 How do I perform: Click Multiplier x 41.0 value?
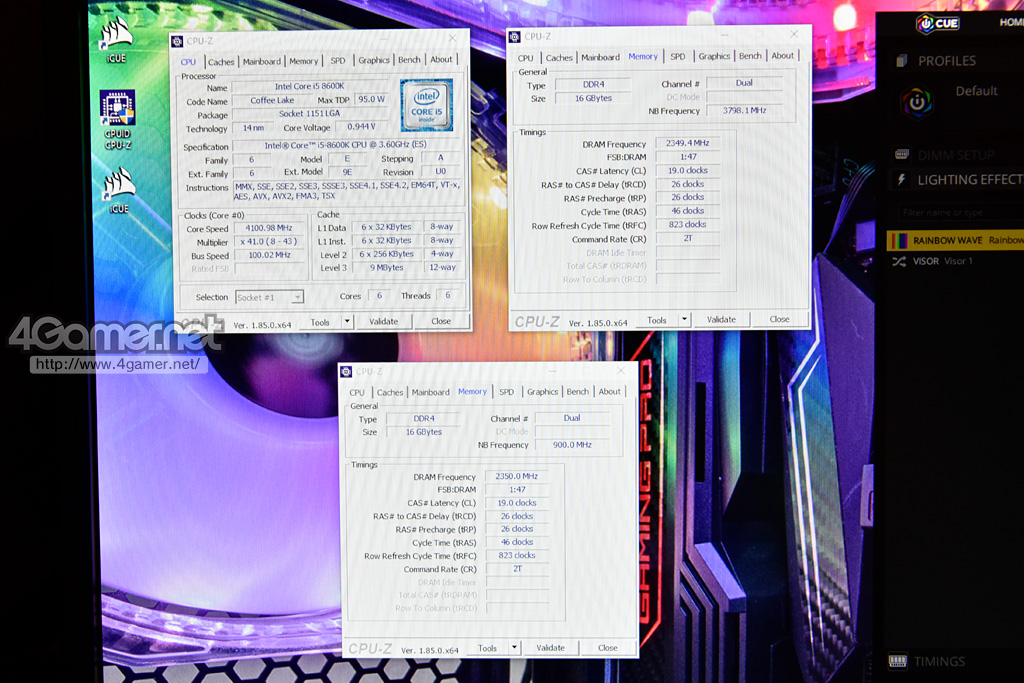tap(268, 242)
